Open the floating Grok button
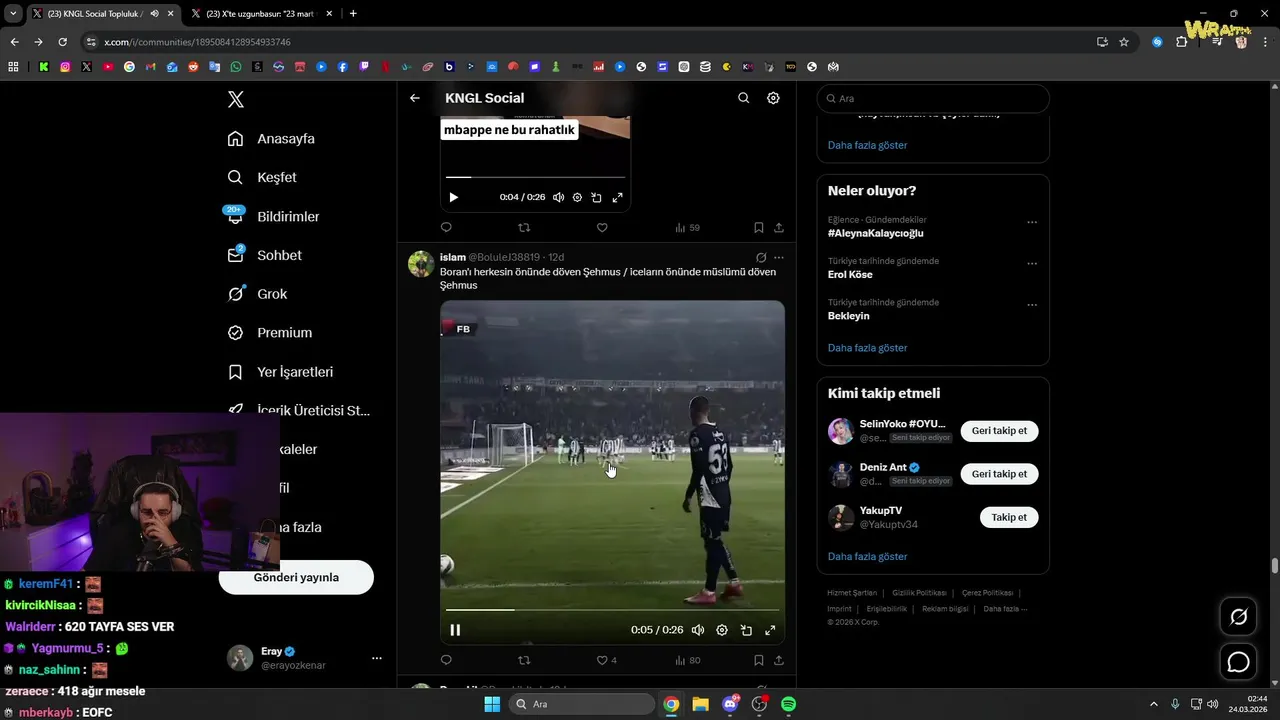This screenshot has height=720, width=1280. [x=1238, y=617]
